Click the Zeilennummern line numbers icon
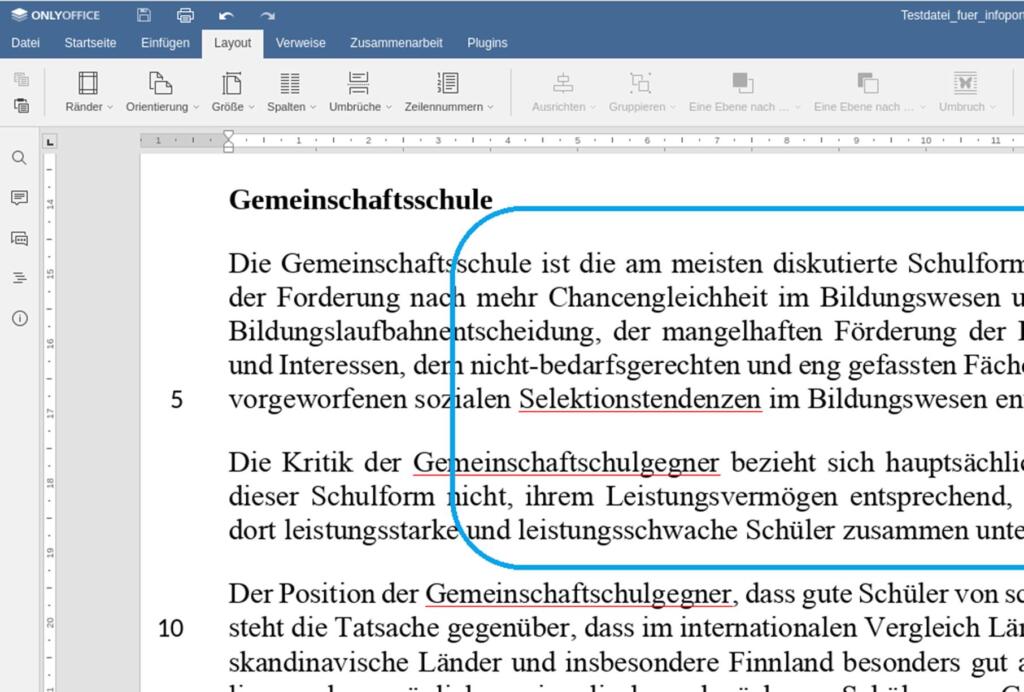The height and width of the screenshot is (692, 1024). [448, 84]
